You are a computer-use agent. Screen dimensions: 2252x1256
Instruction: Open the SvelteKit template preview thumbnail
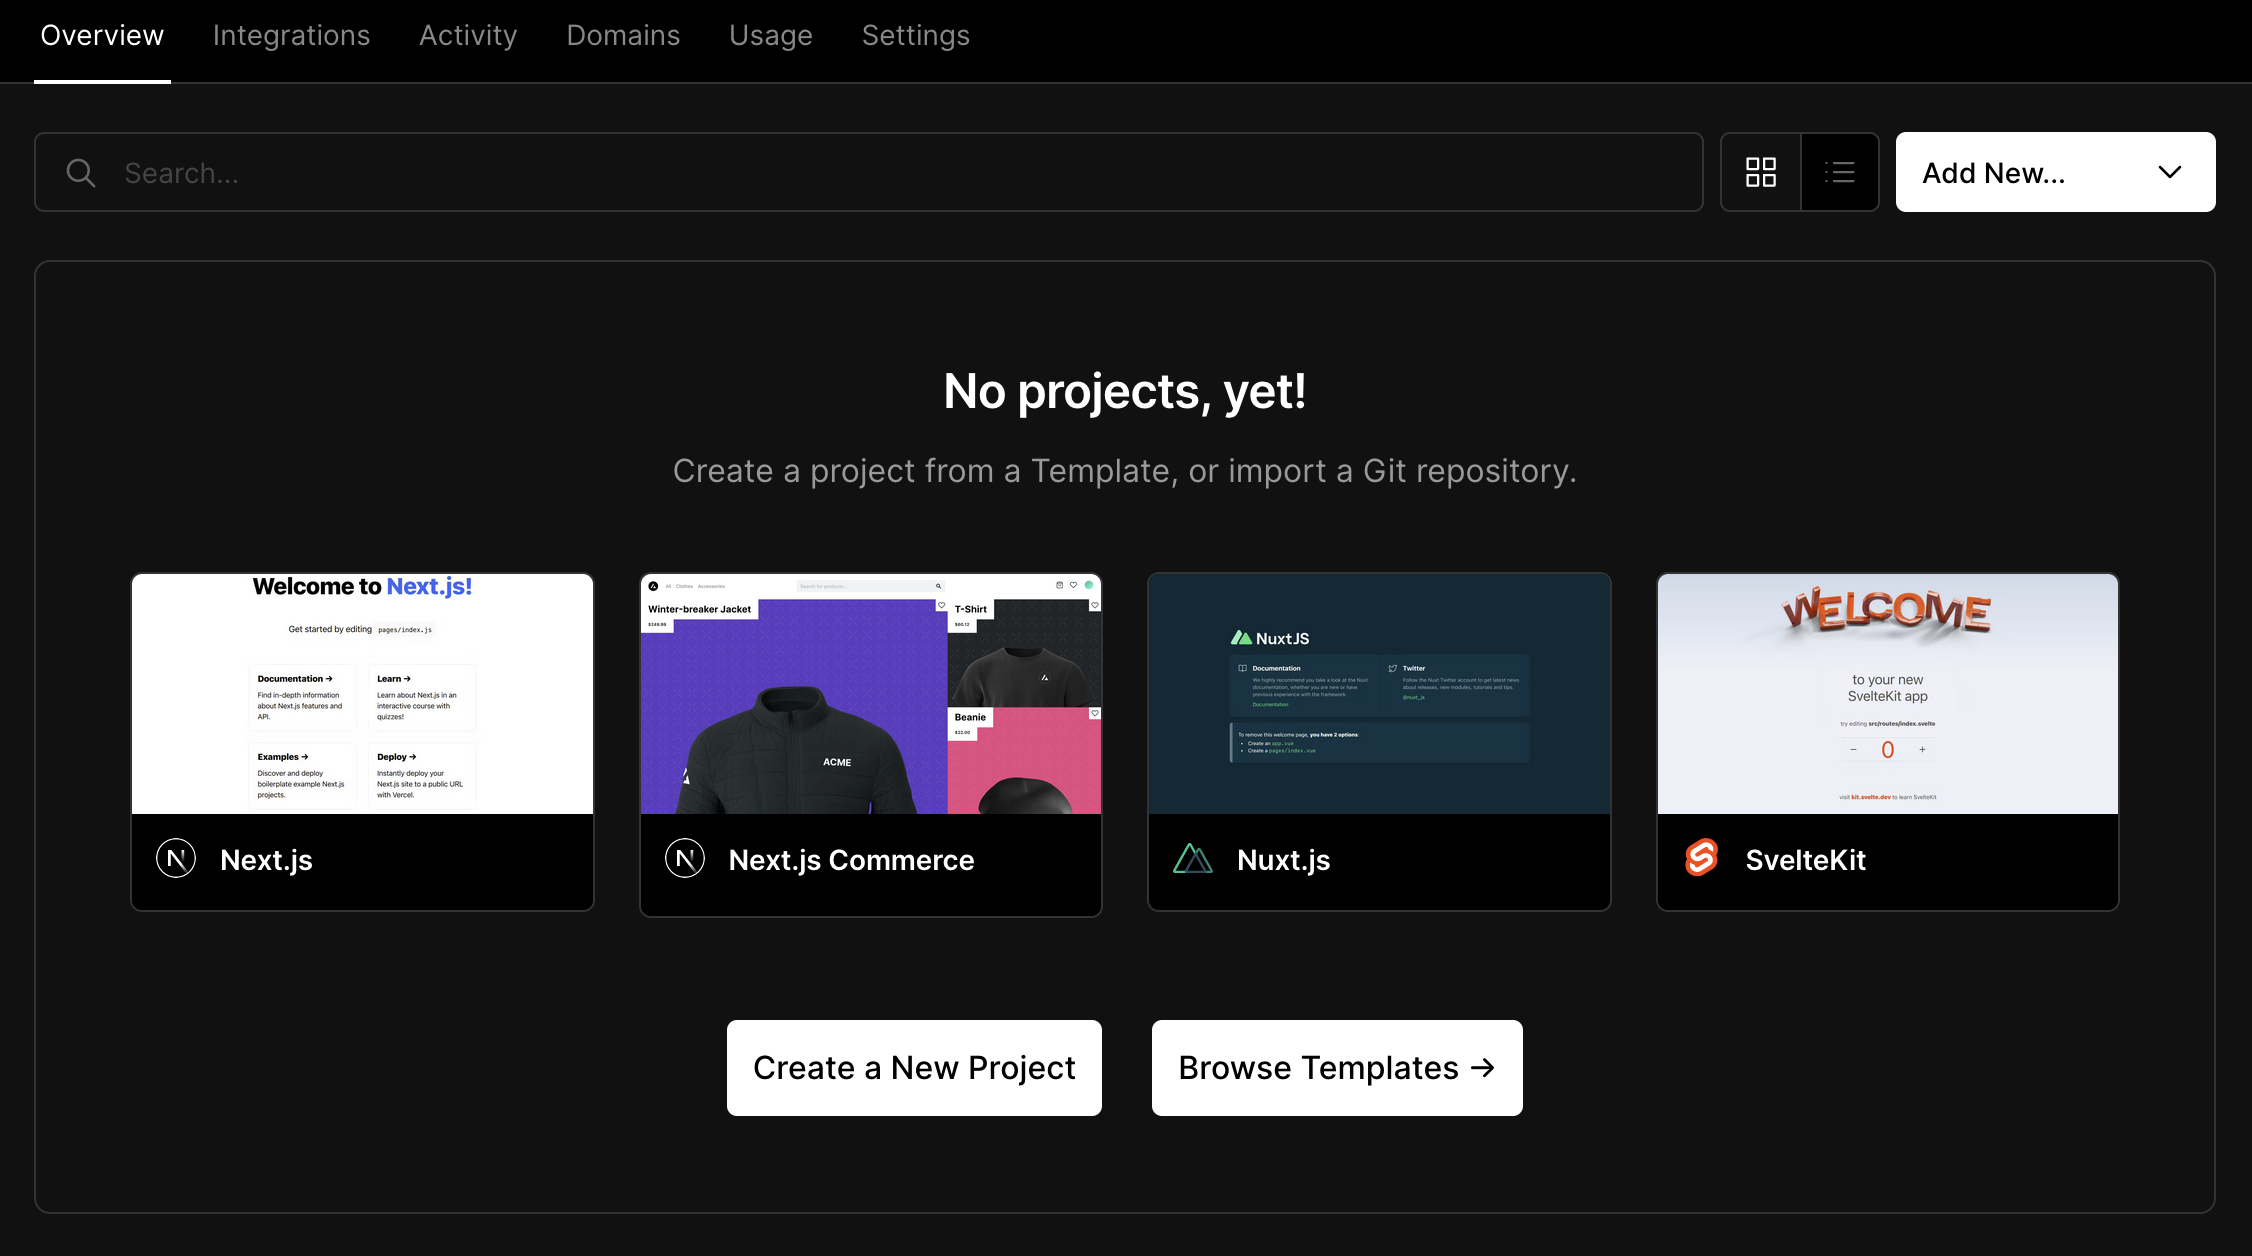[1887, 693]
